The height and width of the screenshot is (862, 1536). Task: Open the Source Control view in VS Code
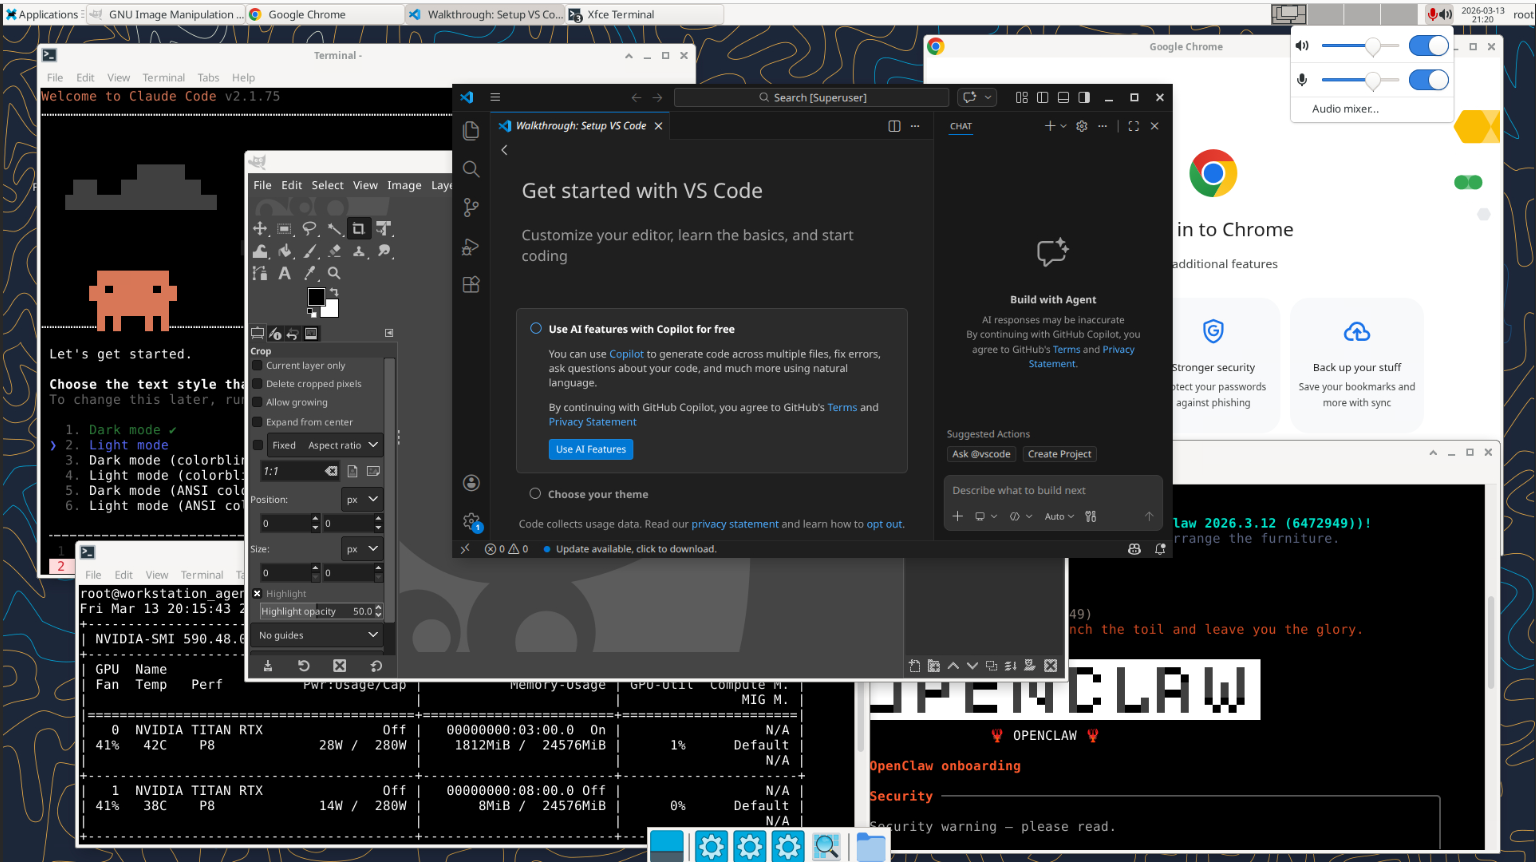coord(471,208)
